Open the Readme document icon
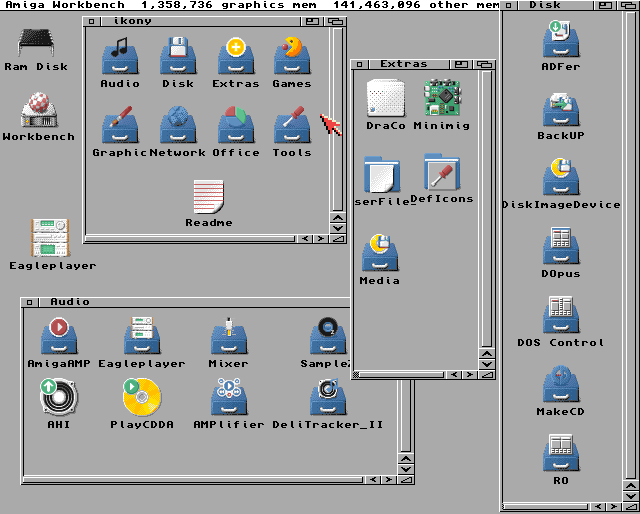 (x=208, y=197)
